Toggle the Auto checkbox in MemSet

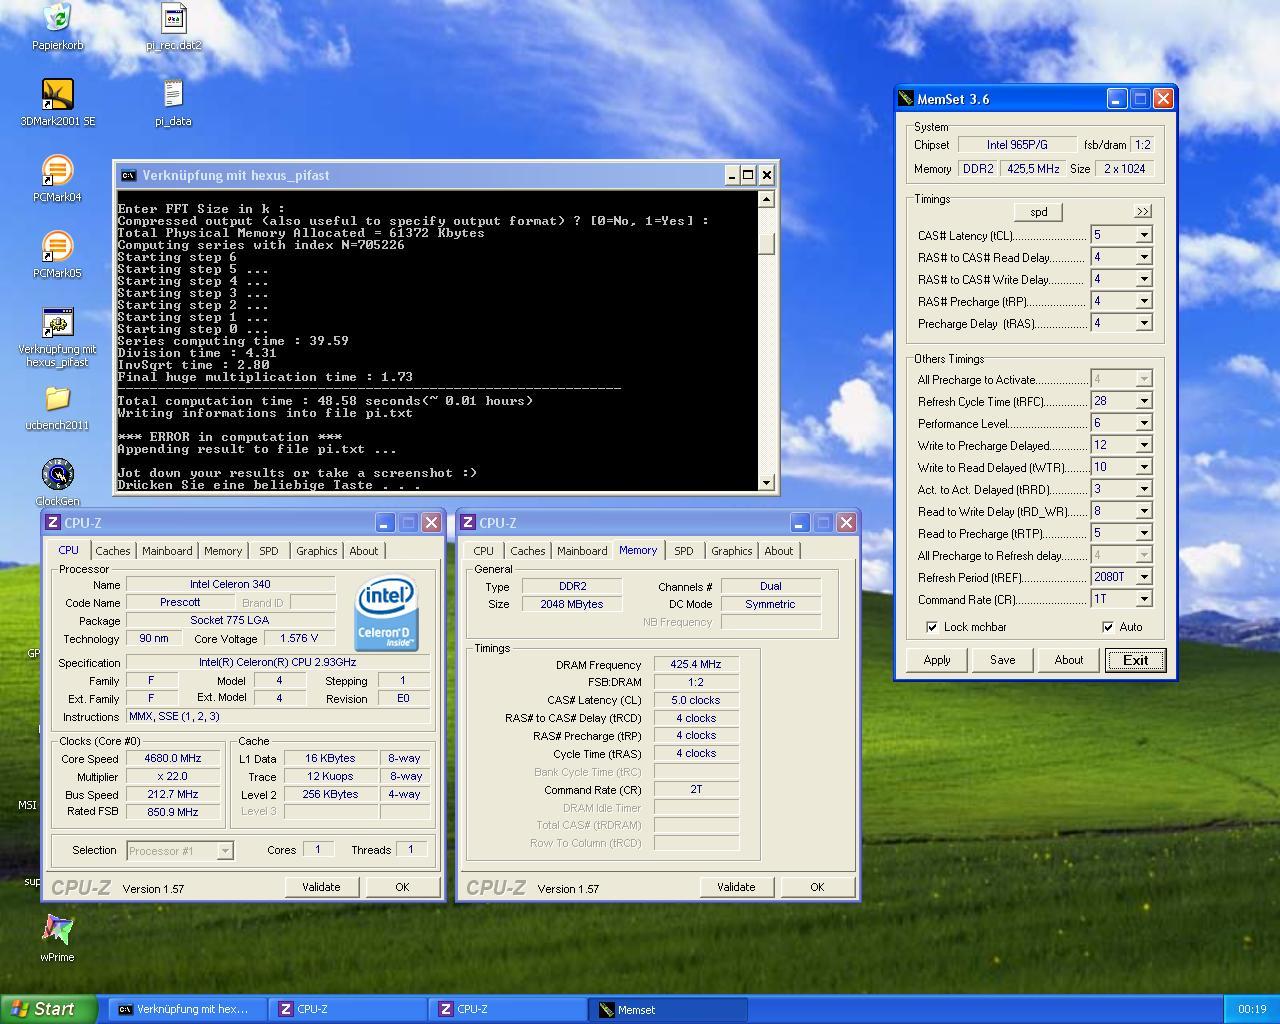pyautogui.click(x=1108, y=627)
